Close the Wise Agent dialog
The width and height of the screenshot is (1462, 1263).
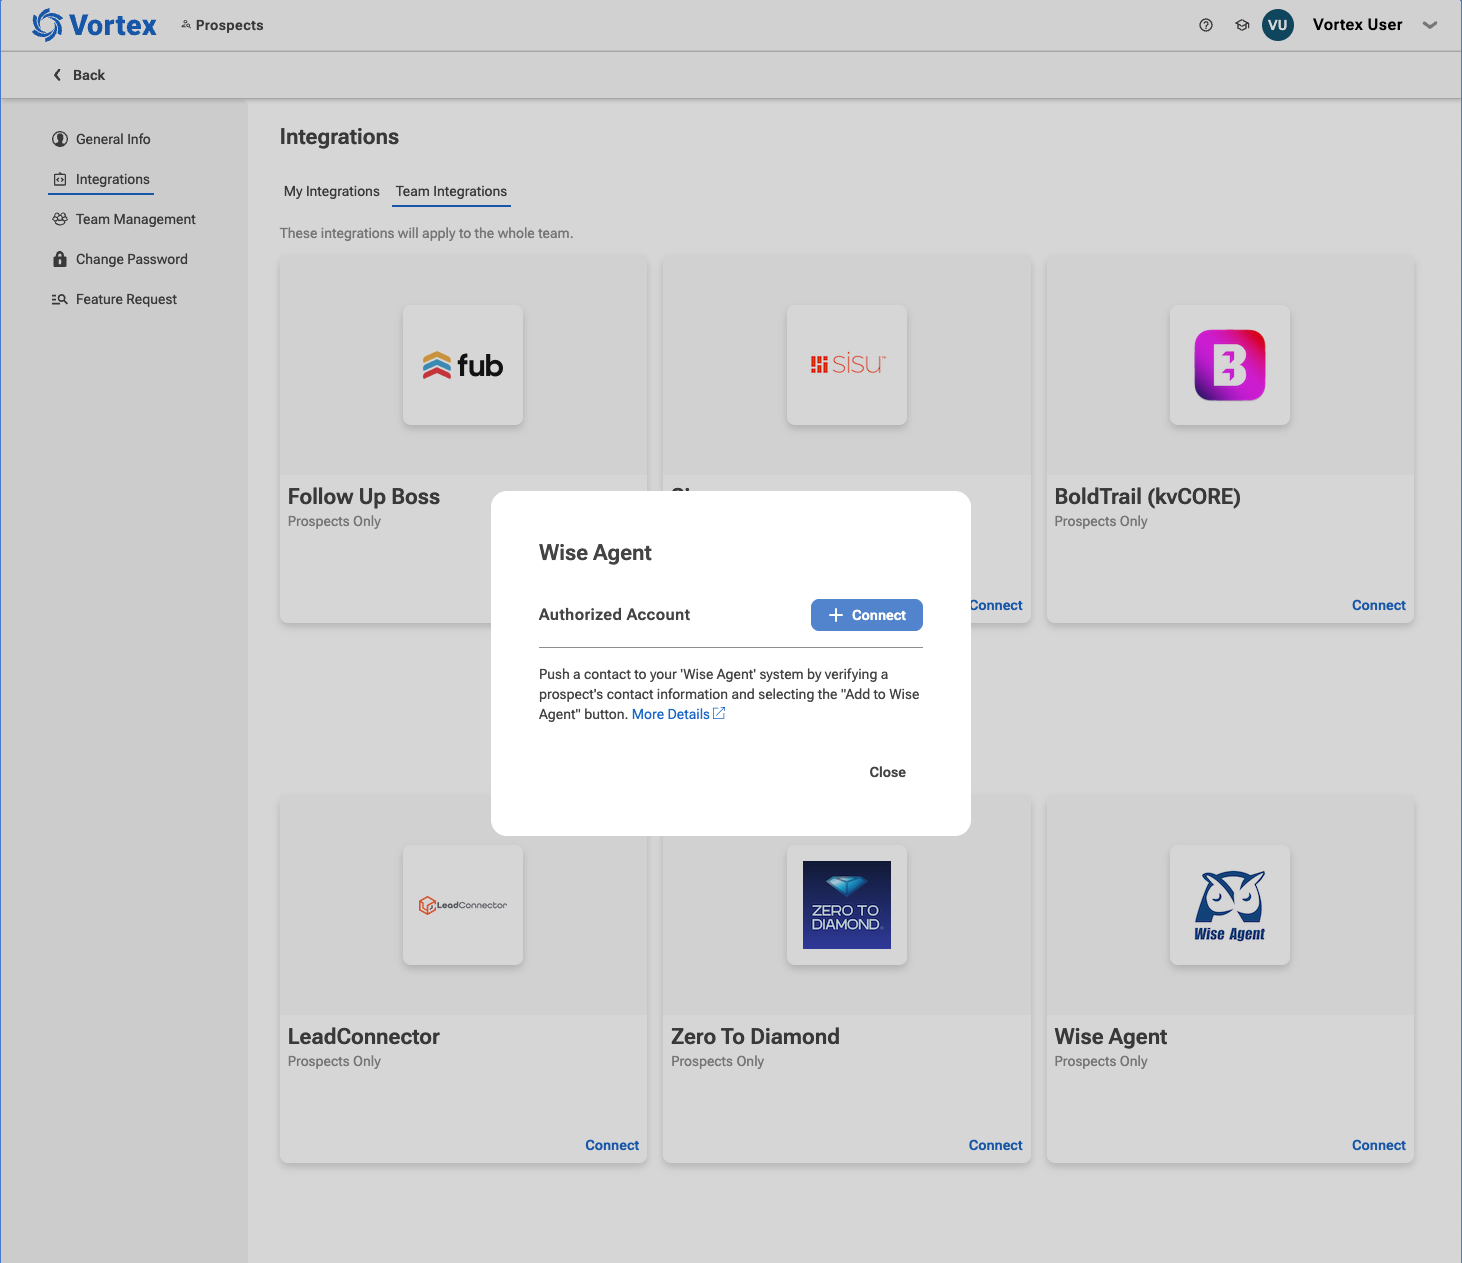(x=888, y=772)
